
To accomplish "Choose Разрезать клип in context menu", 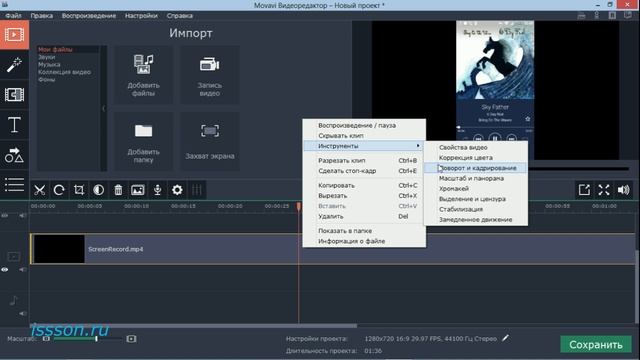I will [364, 160].
